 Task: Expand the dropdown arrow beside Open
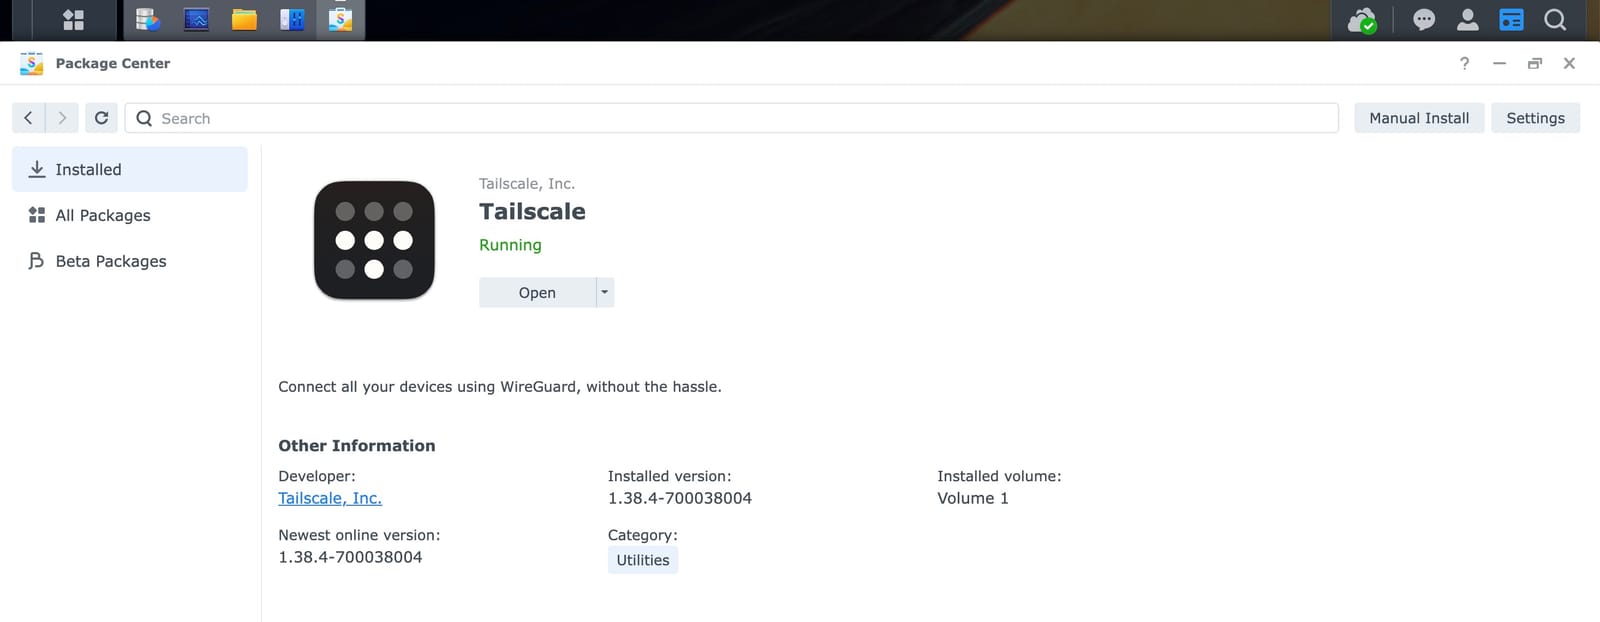point(604,292)
